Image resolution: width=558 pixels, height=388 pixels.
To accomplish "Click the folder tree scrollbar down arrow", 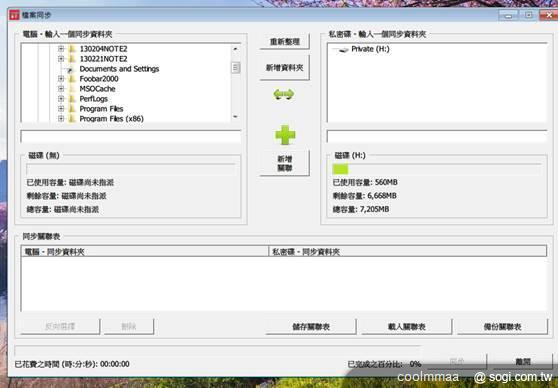I will (x=236, y=117).
